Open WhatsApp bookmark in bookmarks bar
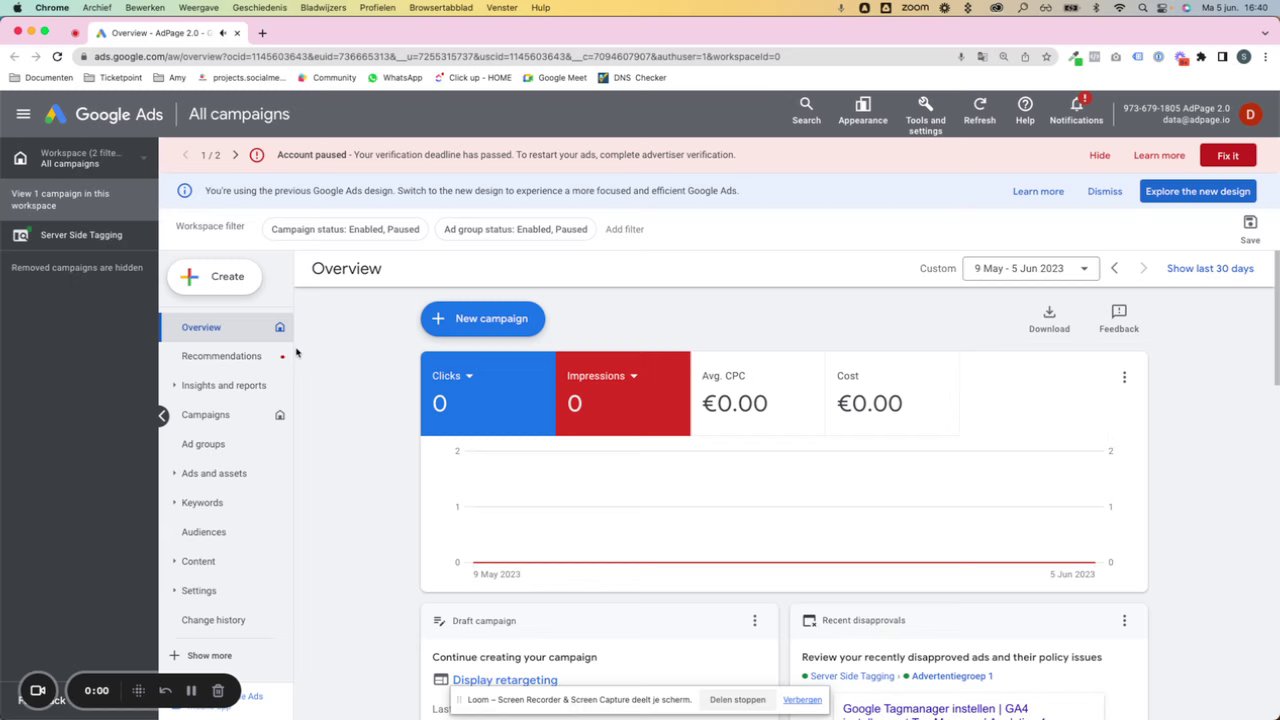Image resolution: width=1280 pixels, height=720 pixels. tap(395, 78)
